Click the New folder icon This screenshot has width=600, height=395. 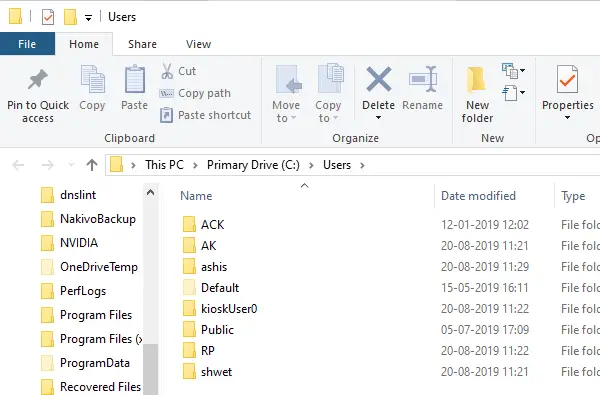click(476, 80)
